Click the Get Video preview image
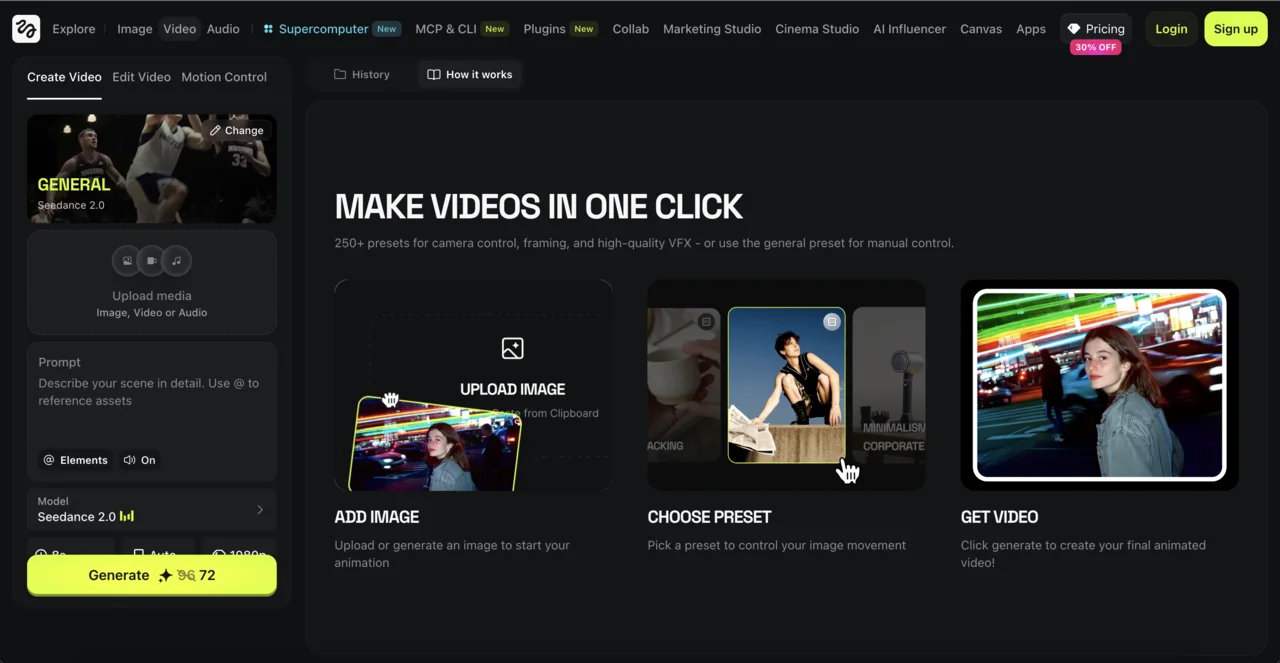Viewport: 1280px width, 663px height. (1099, 385)
